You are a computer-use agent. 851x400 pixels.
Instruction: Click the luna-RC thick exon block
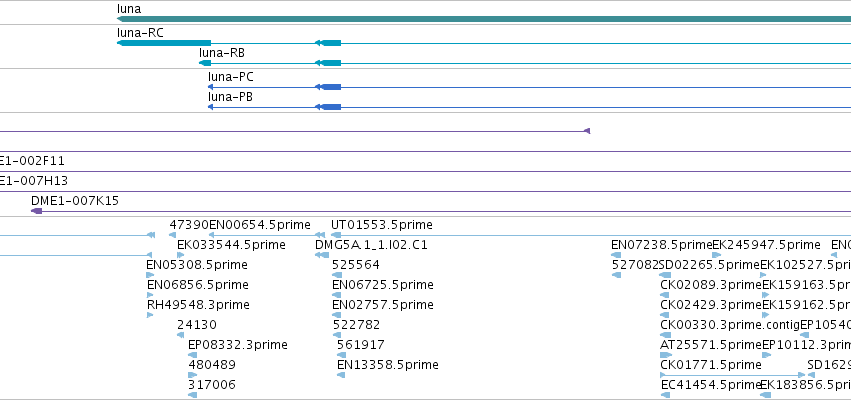click(164, 43)
